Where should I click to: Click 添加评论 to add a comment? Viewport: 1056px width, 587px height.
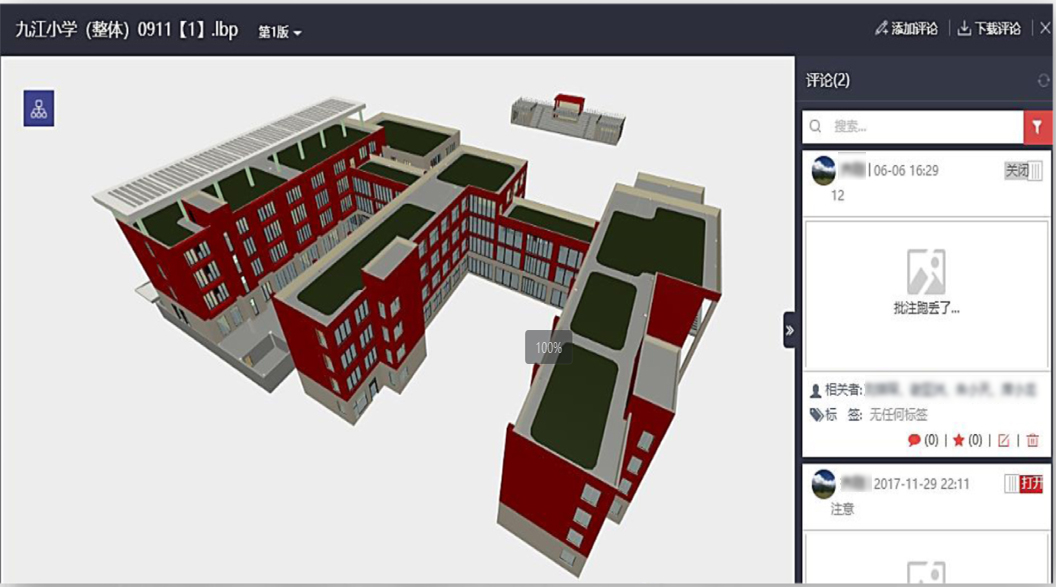[x=906, y=29]
